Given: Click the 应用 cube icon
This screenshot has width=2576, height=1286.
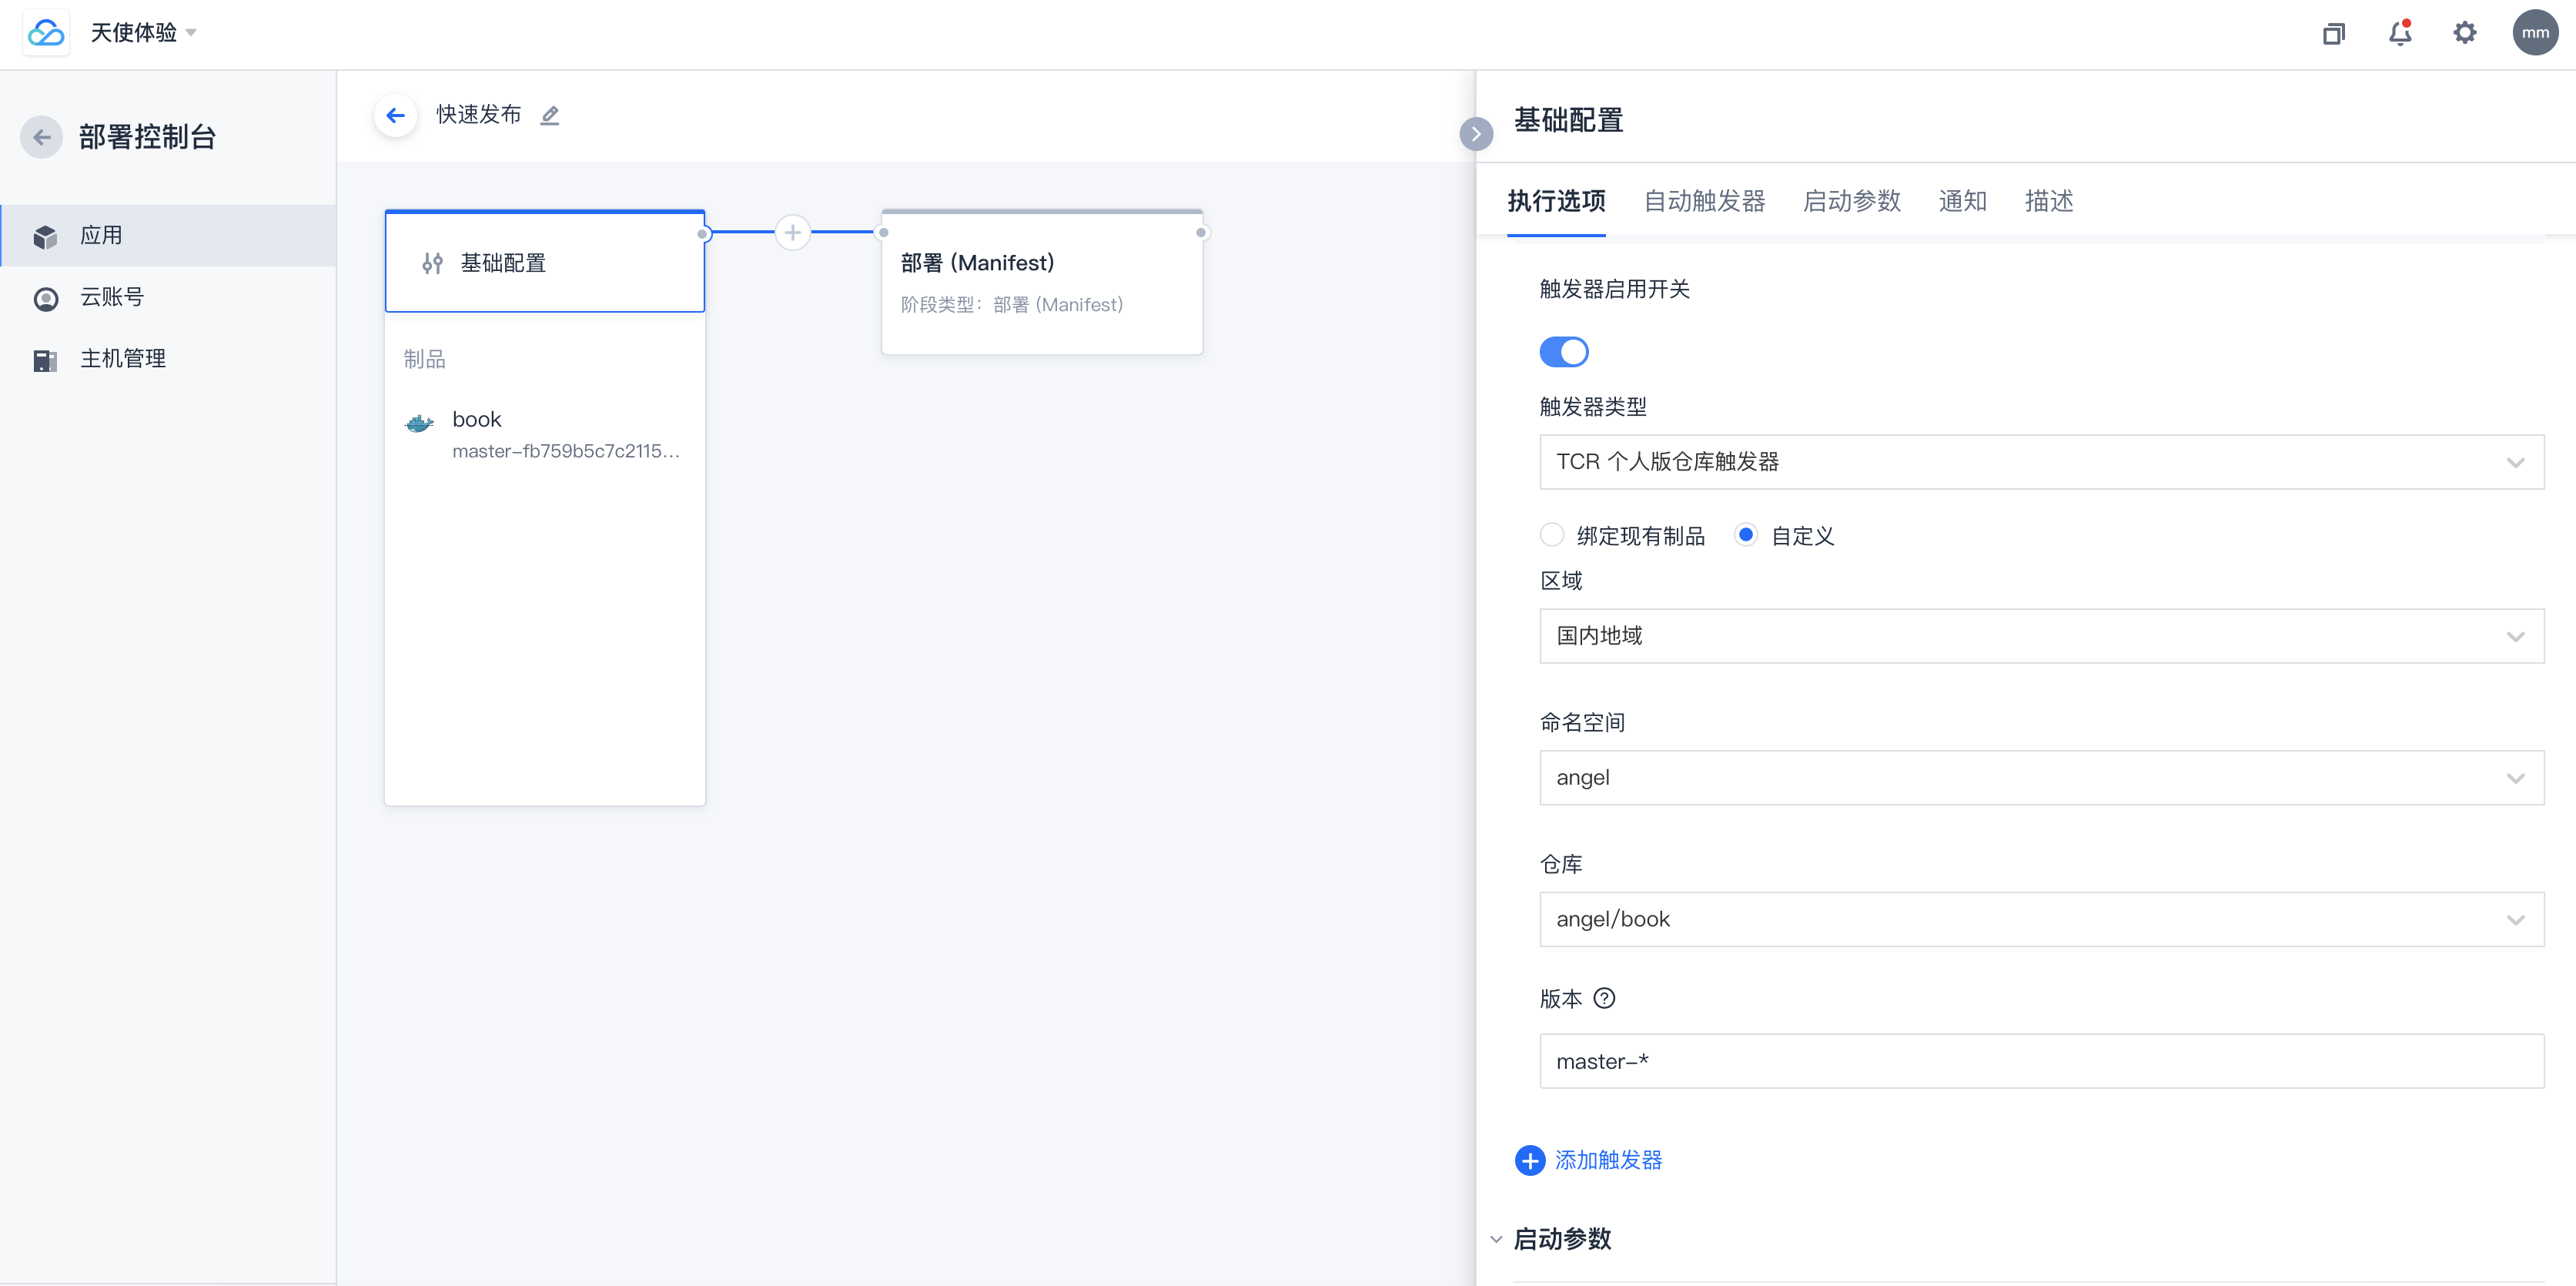Looking at the screenshot, I should tap(45, 237).
